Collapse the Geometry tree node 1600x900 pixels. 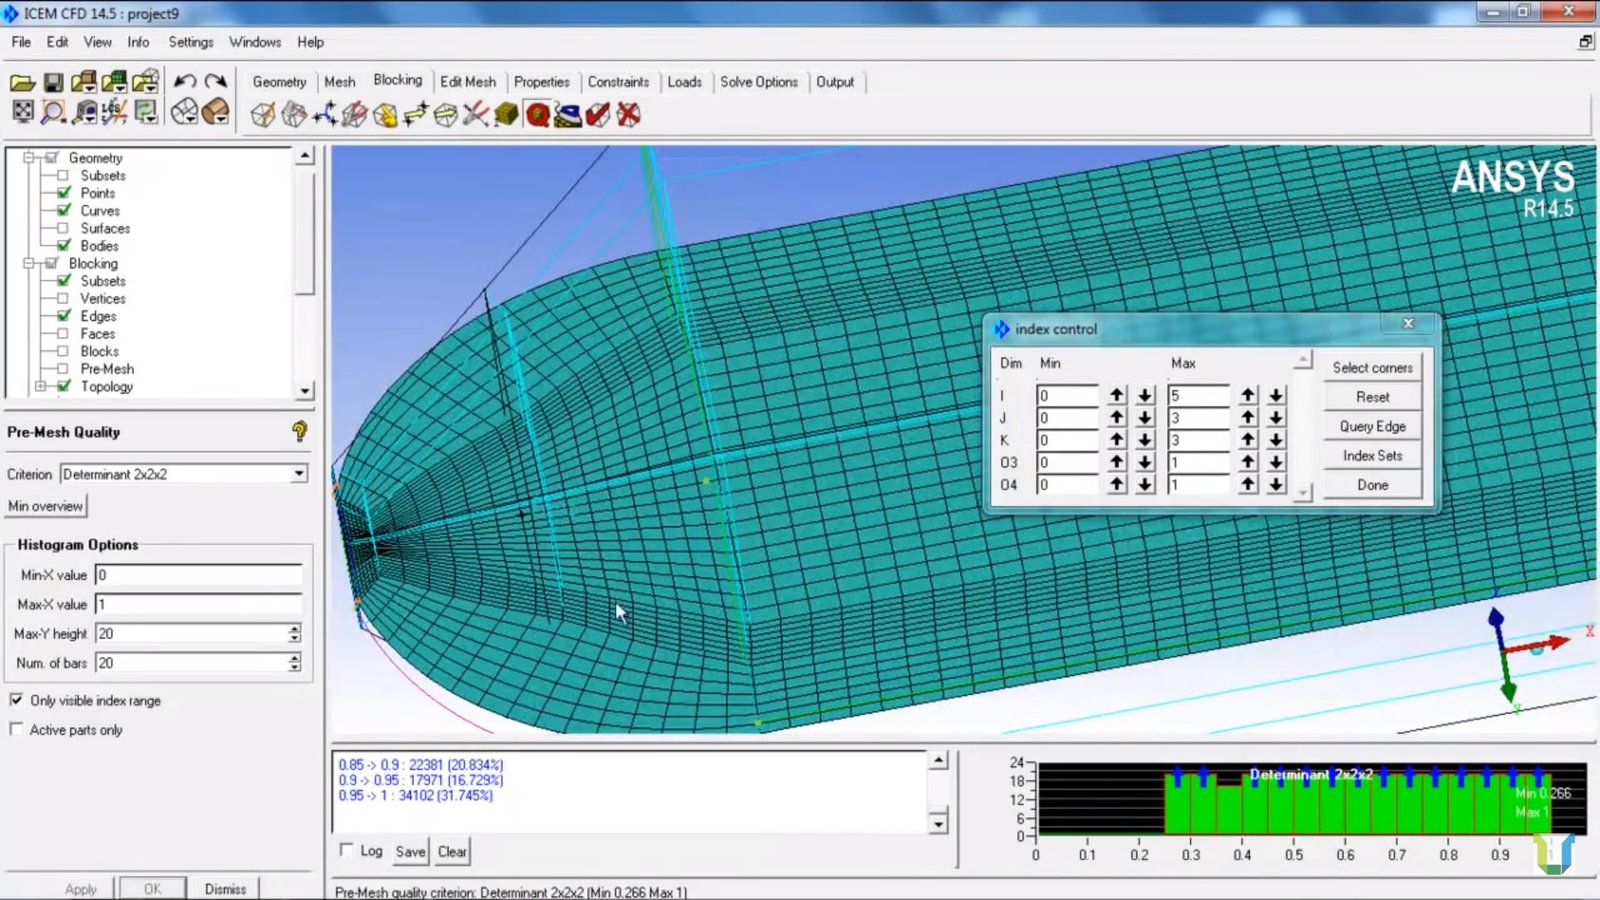click(29, 158)
